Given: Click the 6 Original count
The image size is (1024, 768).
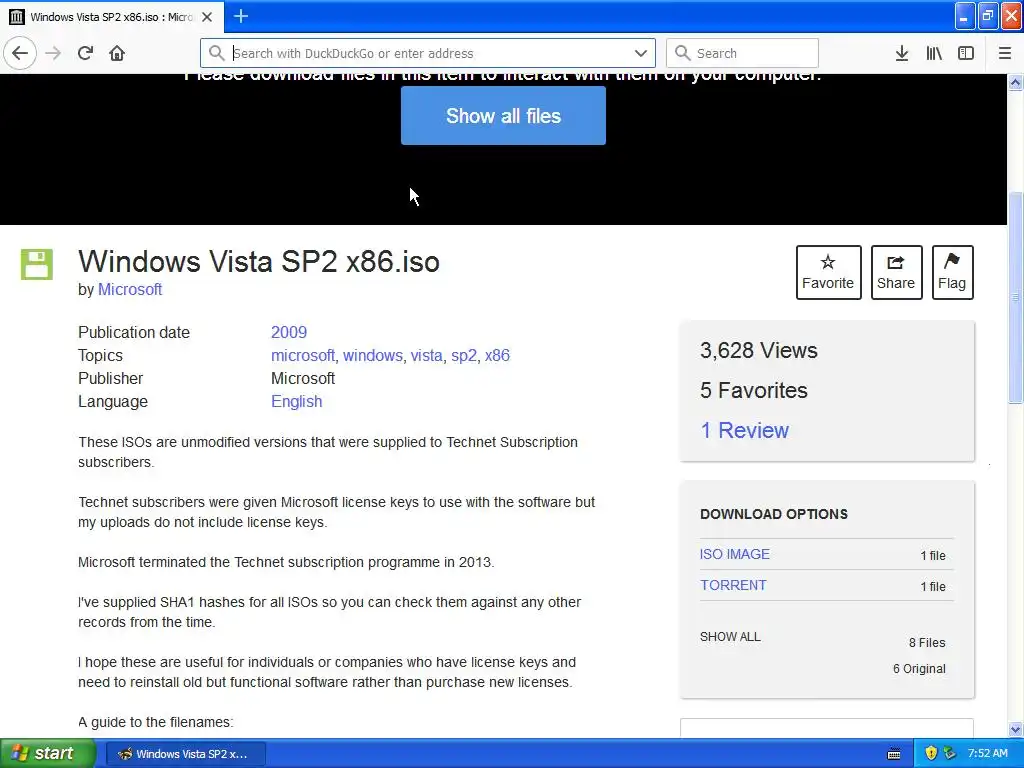Looking at the screenshot, I should pyautogui.click(x=919, y=669).
